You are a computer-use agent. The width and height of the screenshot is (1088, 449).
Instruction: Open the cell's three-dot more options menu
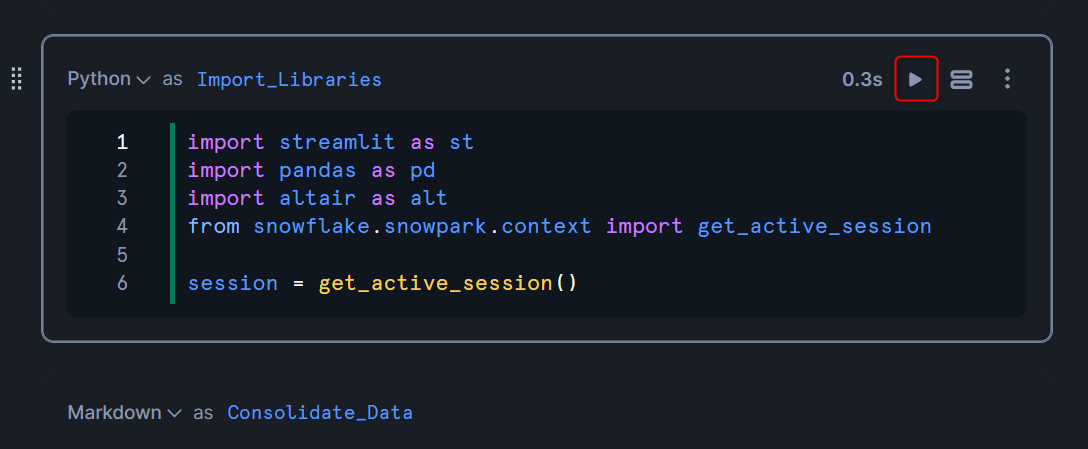point(1008,79)
